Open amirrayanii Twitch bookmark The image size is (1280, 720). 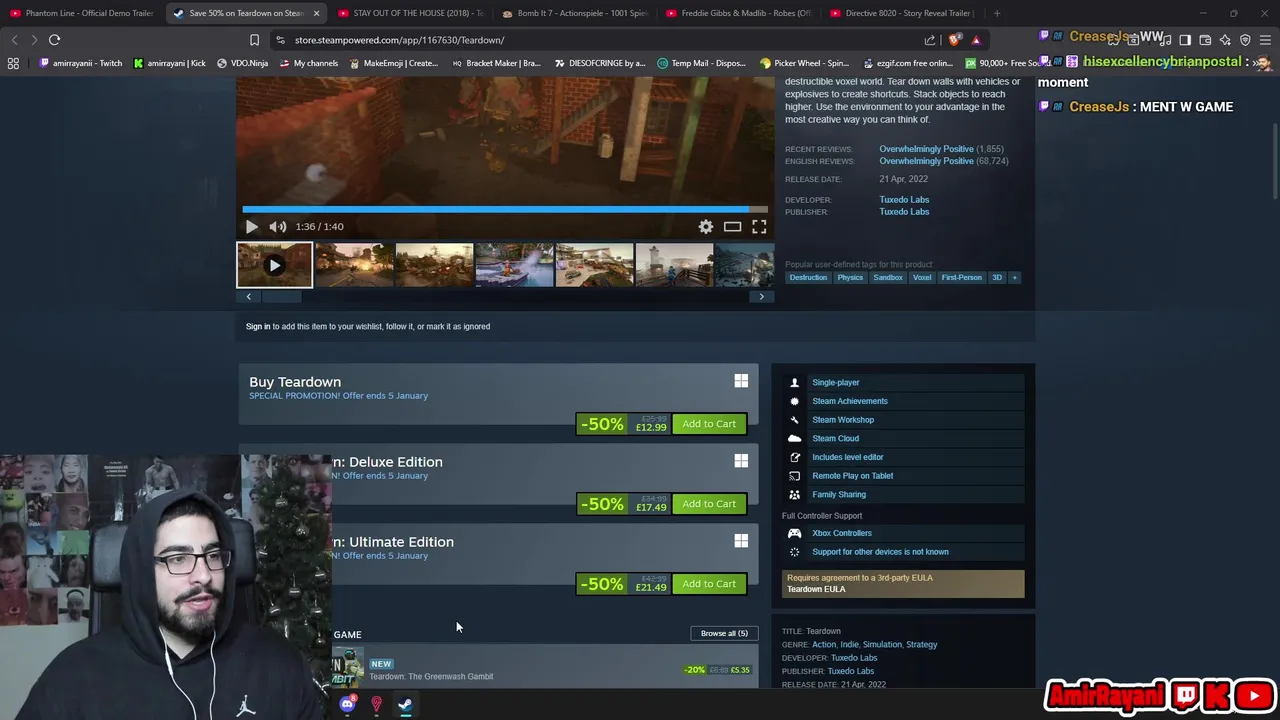point(81,63)
